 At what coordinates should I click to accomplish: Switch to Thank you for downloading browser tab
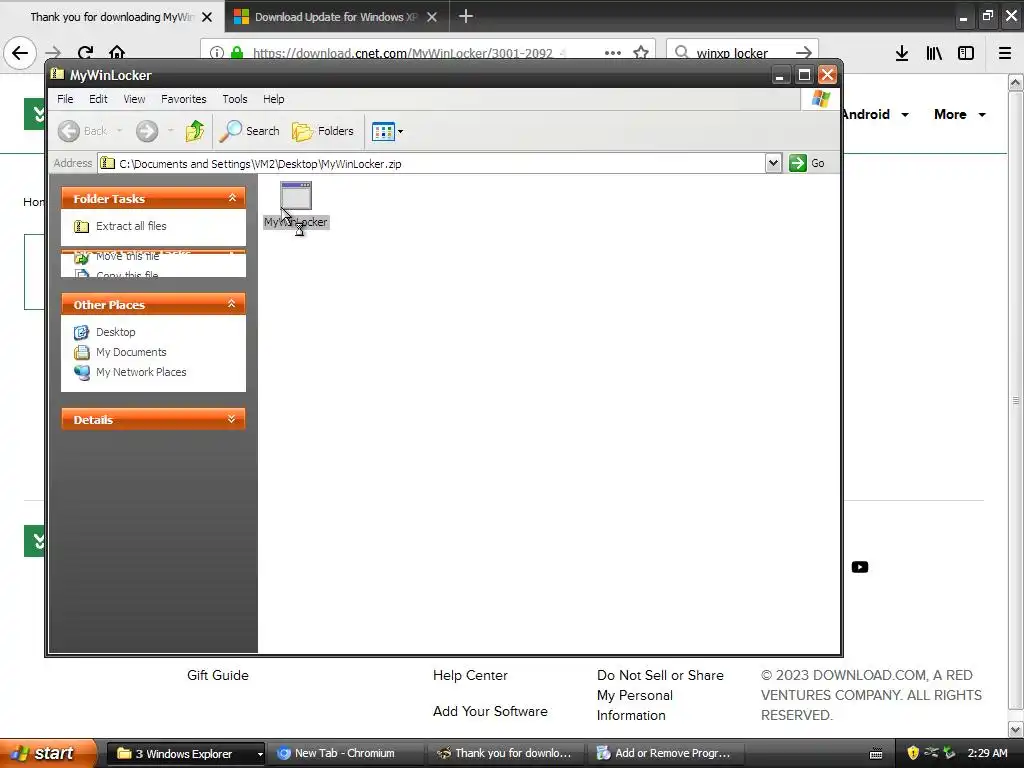112,17
